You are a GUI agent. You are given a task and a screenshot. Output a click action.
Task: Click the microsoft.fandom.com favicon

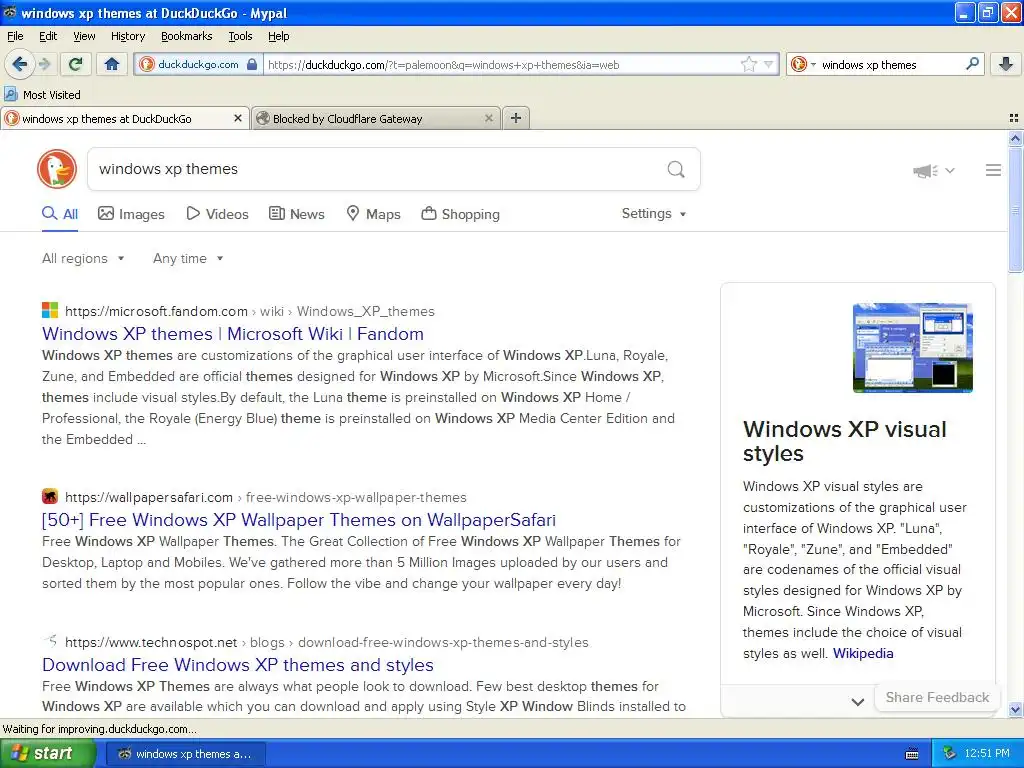click(x=50, y=310)
